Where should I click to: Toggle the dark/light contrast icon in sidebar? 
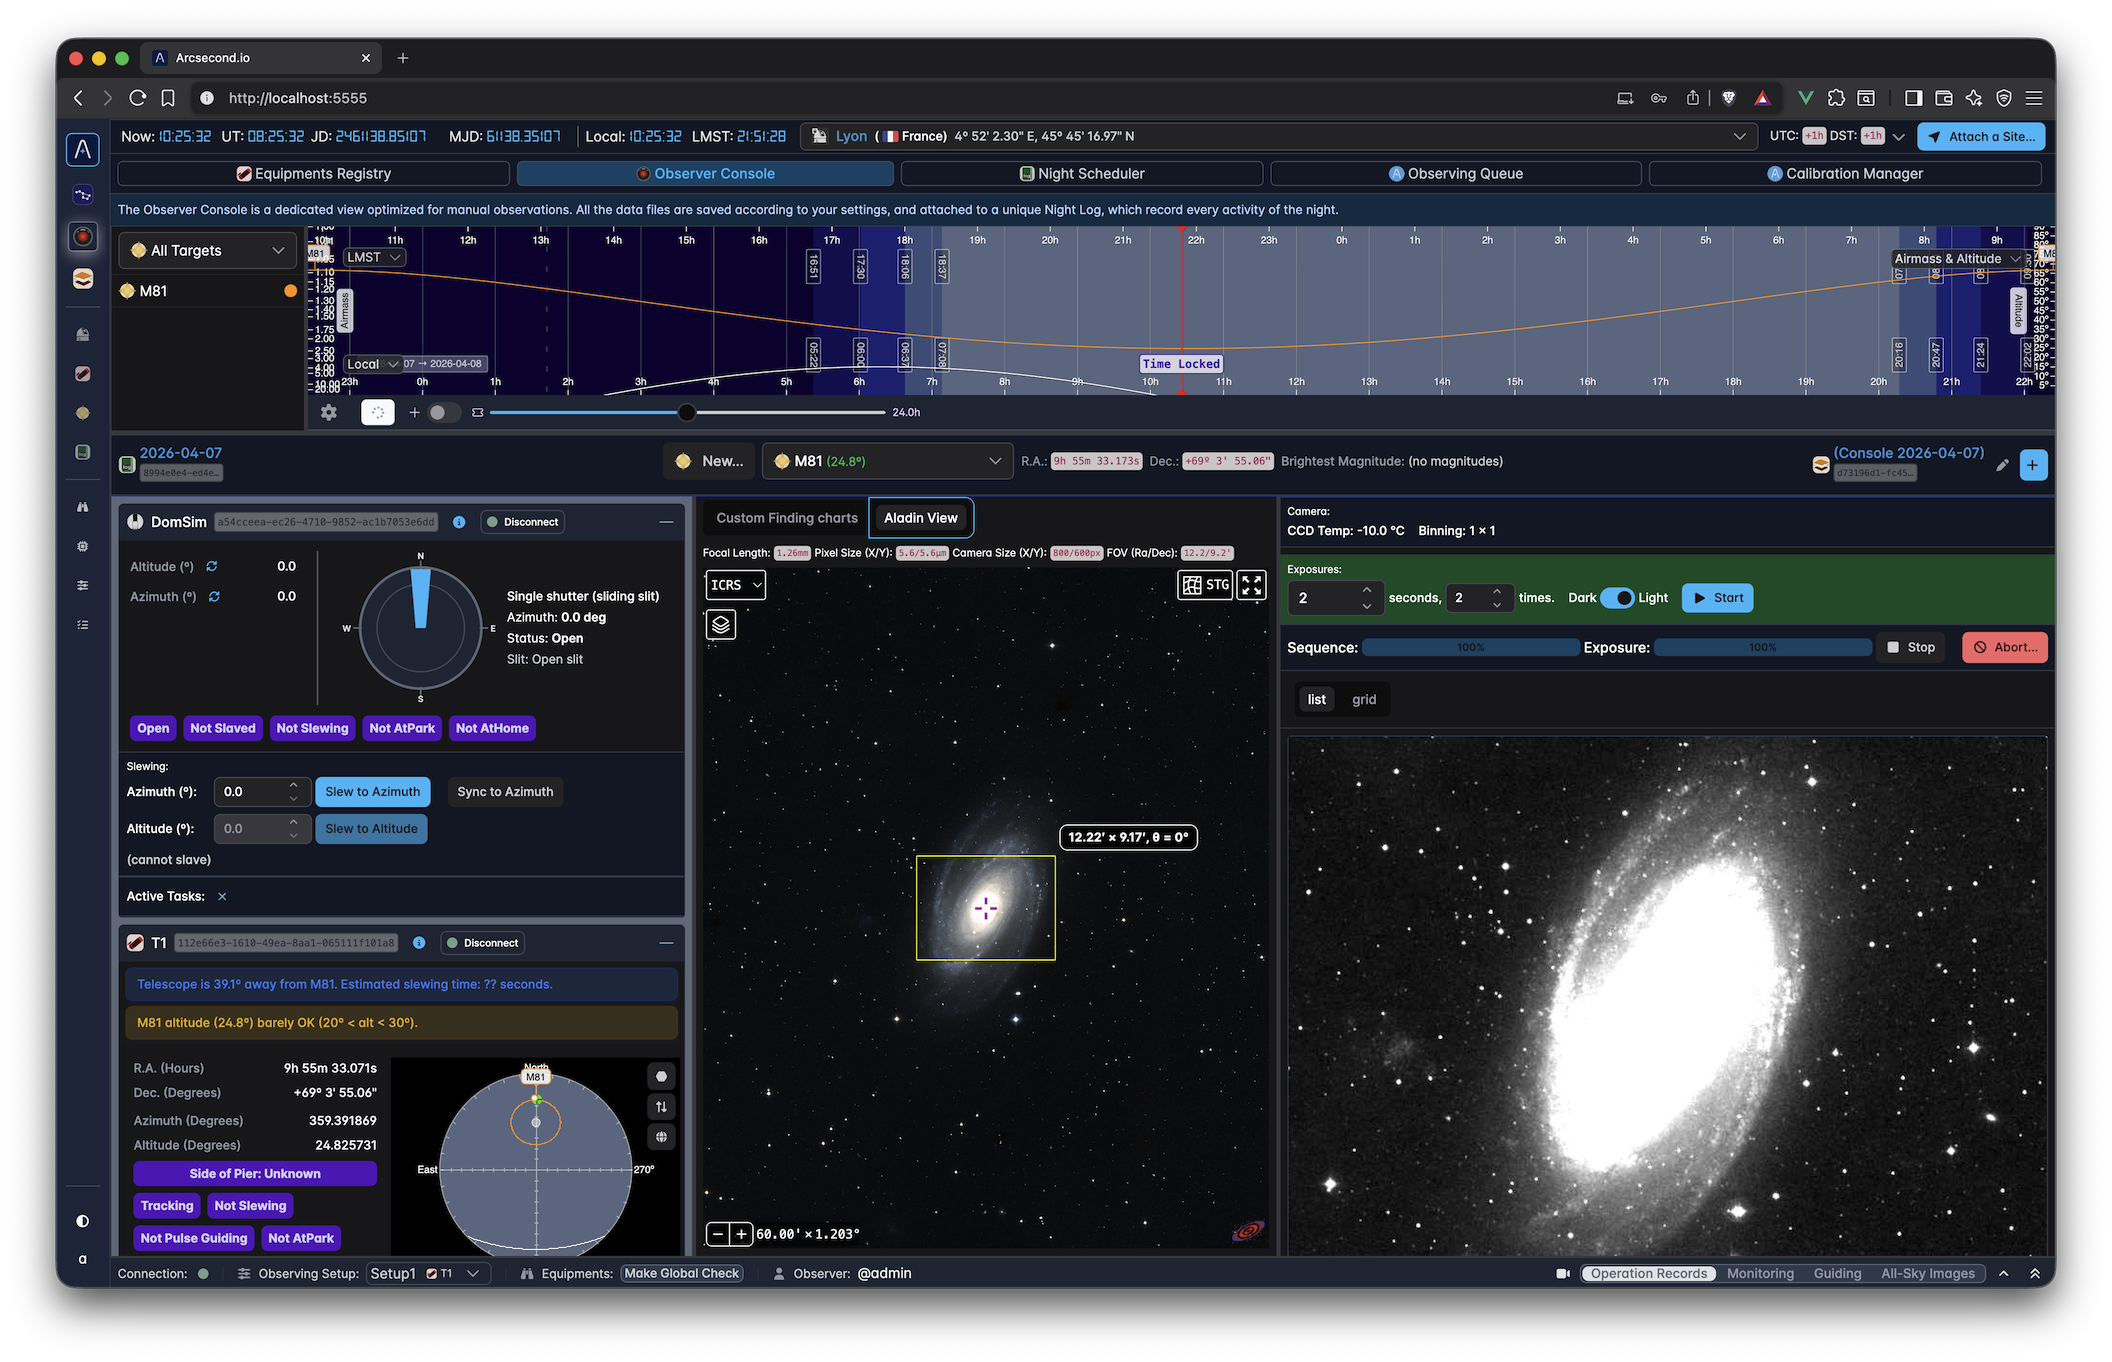point(83,1221)
